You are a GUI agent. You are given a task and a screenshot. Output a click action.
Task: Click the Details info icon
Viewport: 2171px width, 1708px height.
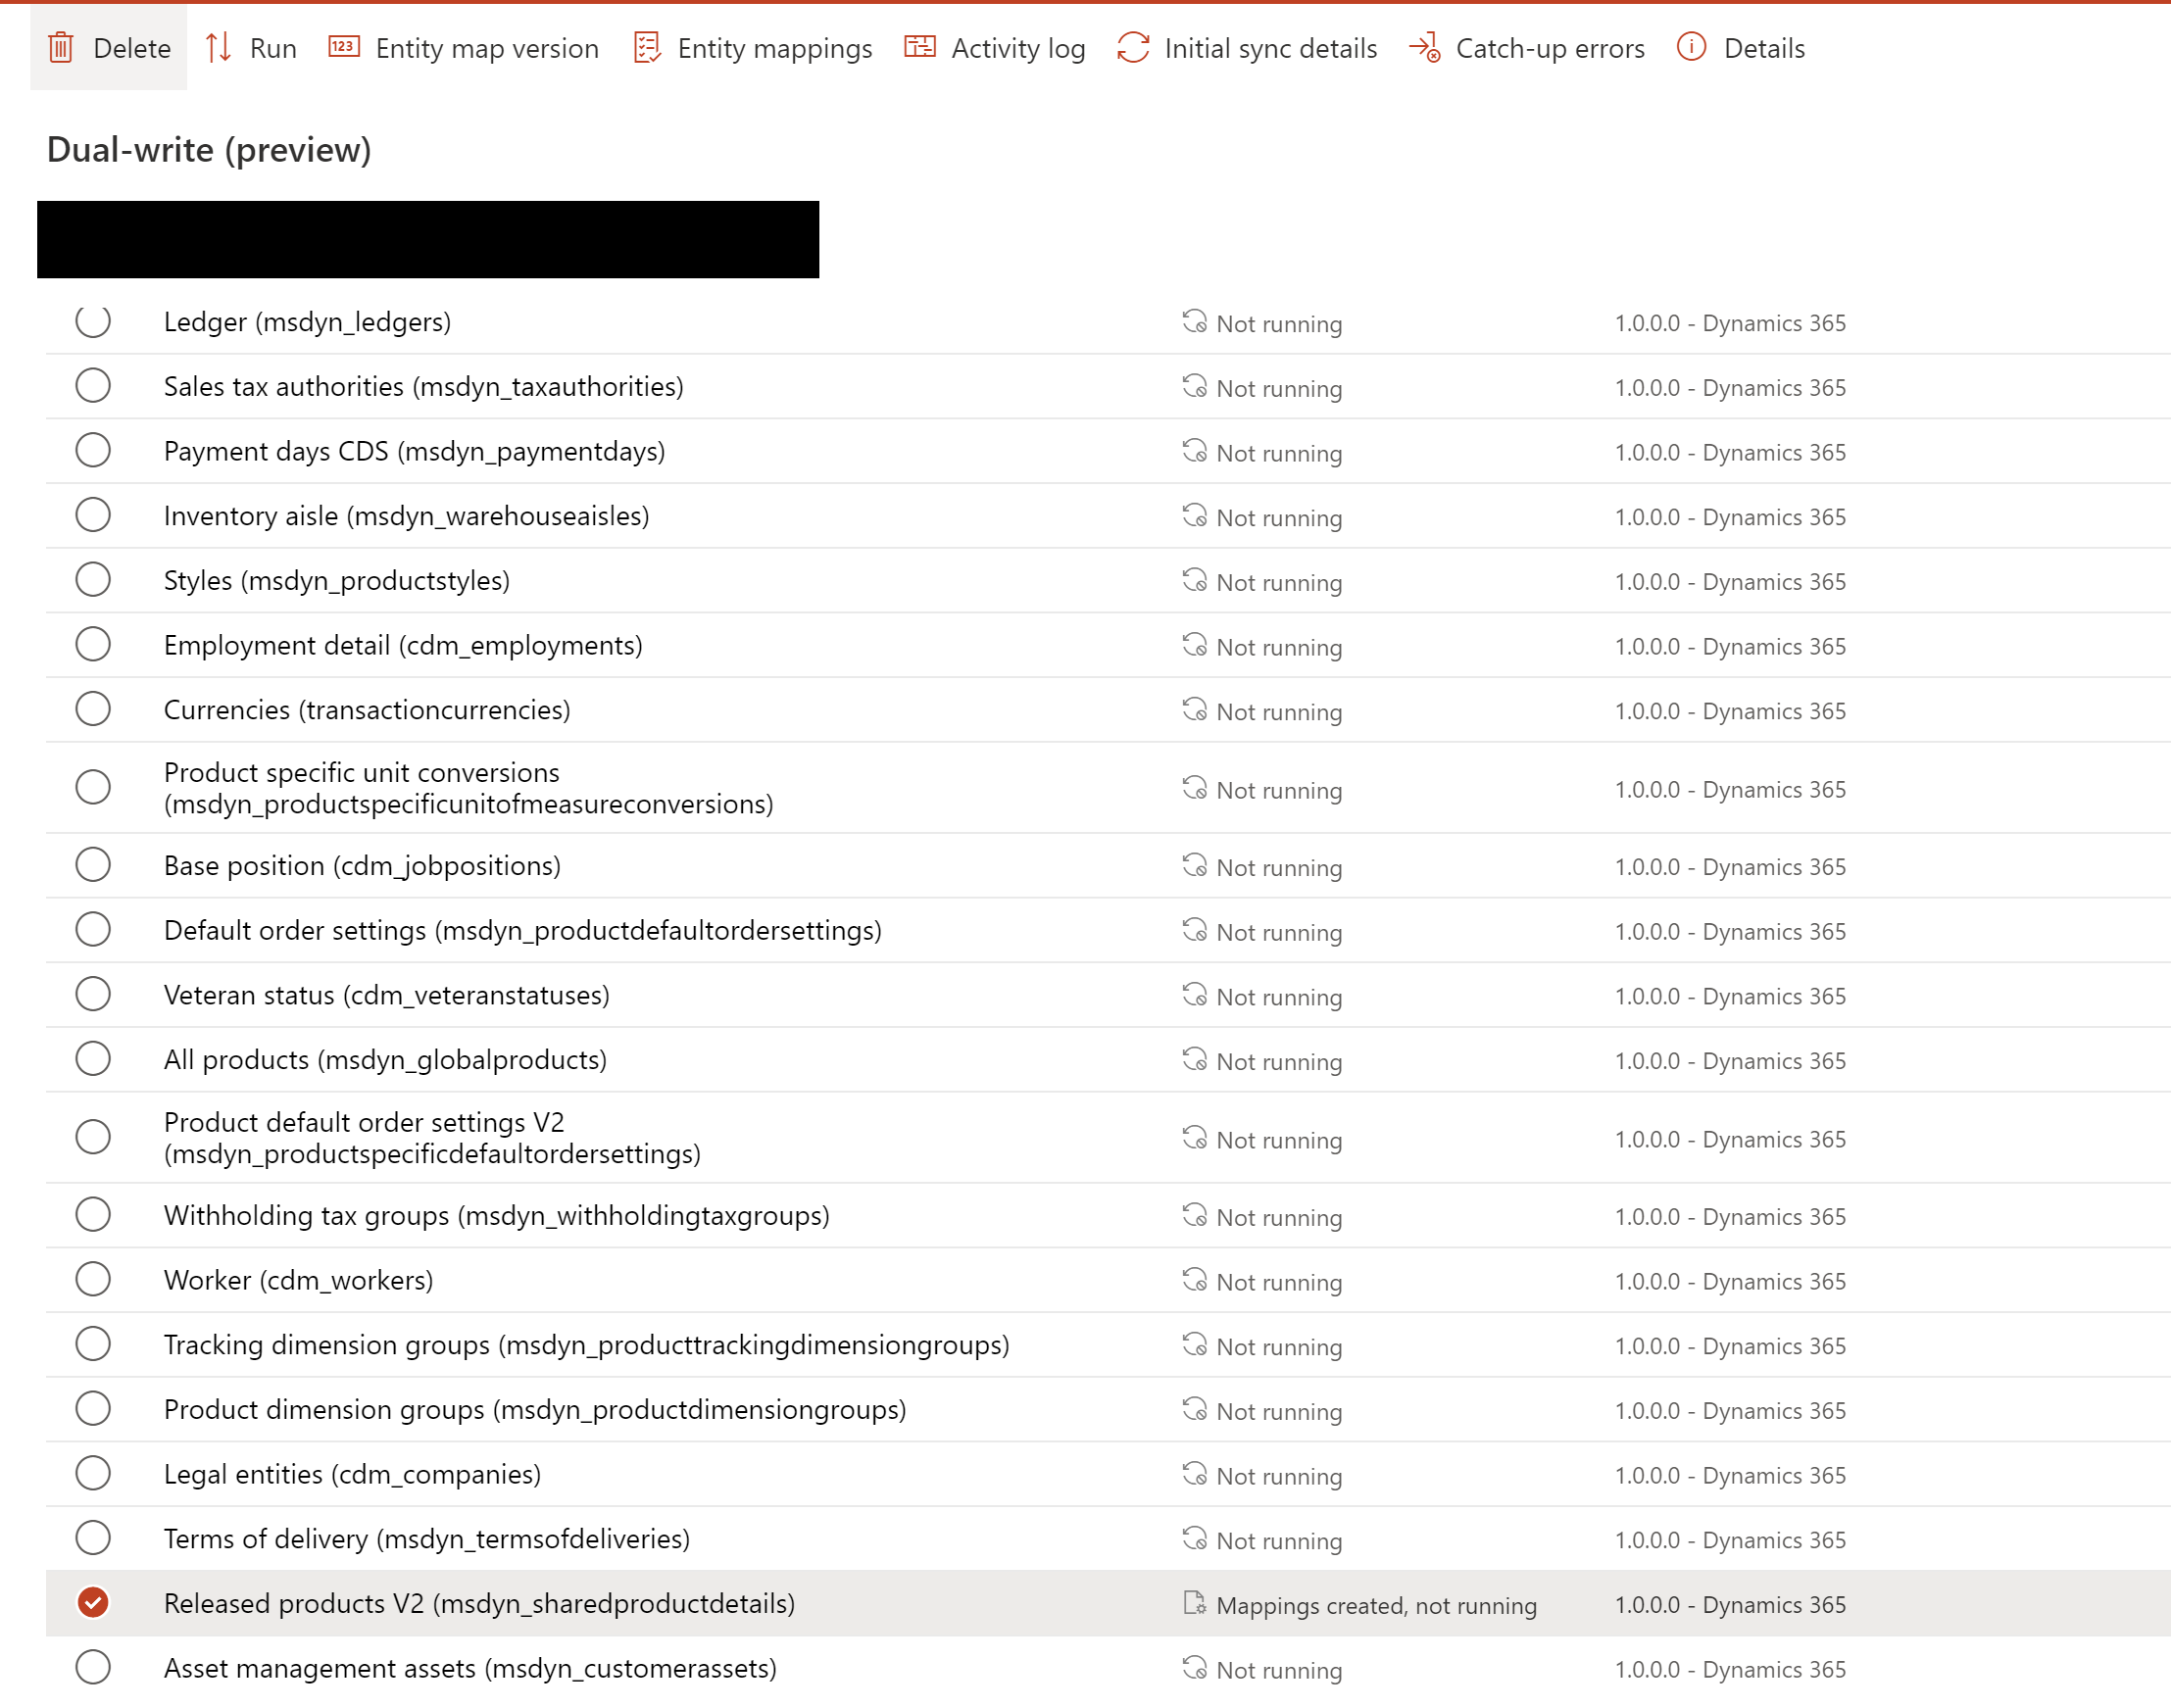[x=1690, y=47]
